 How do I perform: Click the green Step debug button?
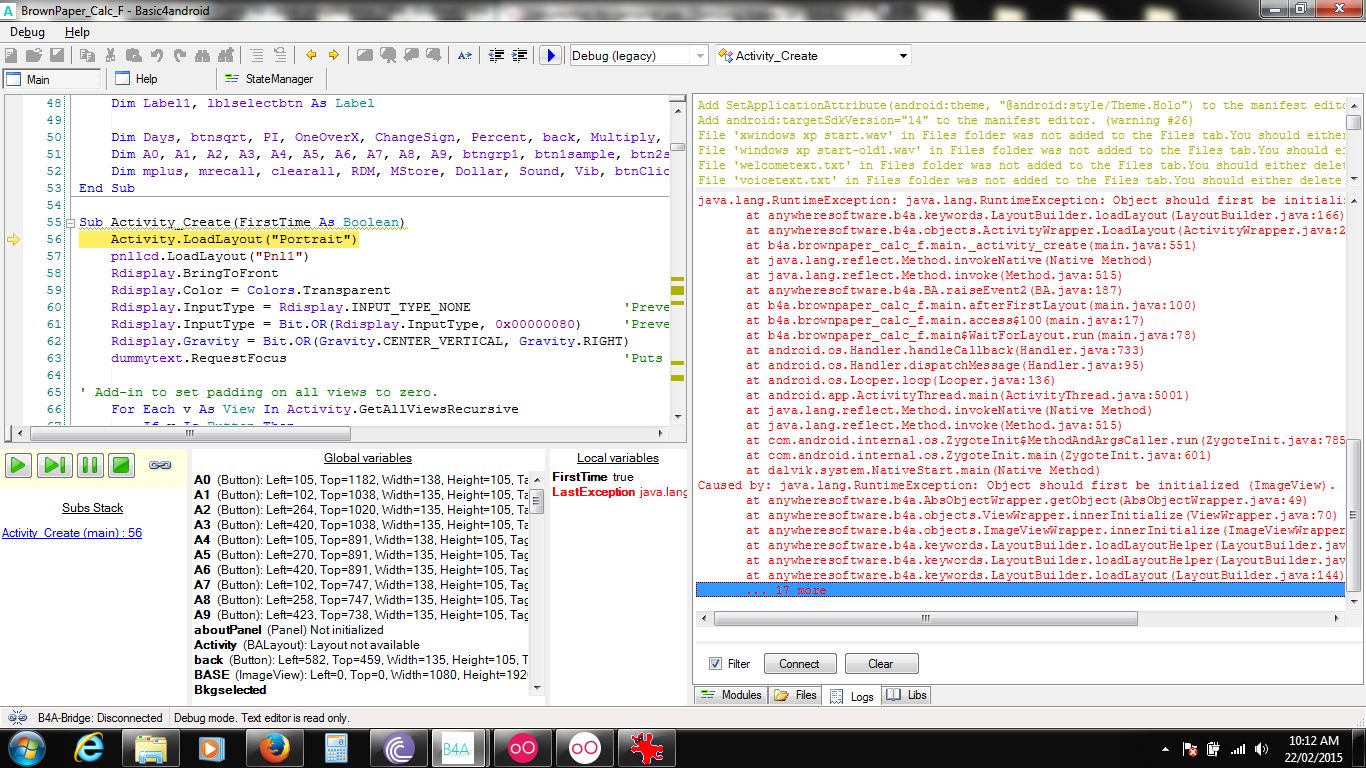click(x=54, y=465)
